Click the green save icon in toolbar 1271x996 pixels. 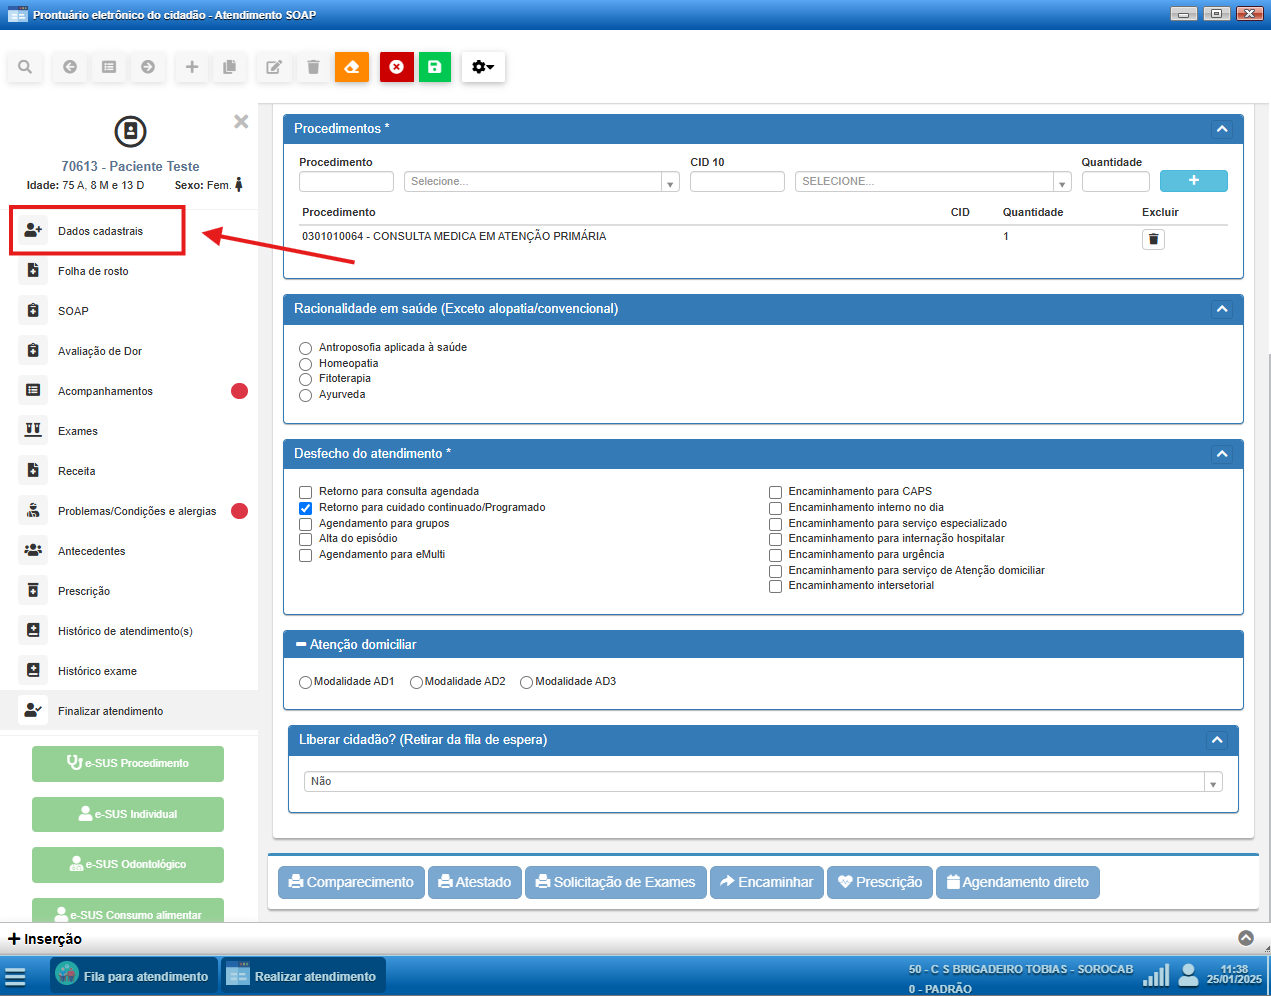coord(434,67)
